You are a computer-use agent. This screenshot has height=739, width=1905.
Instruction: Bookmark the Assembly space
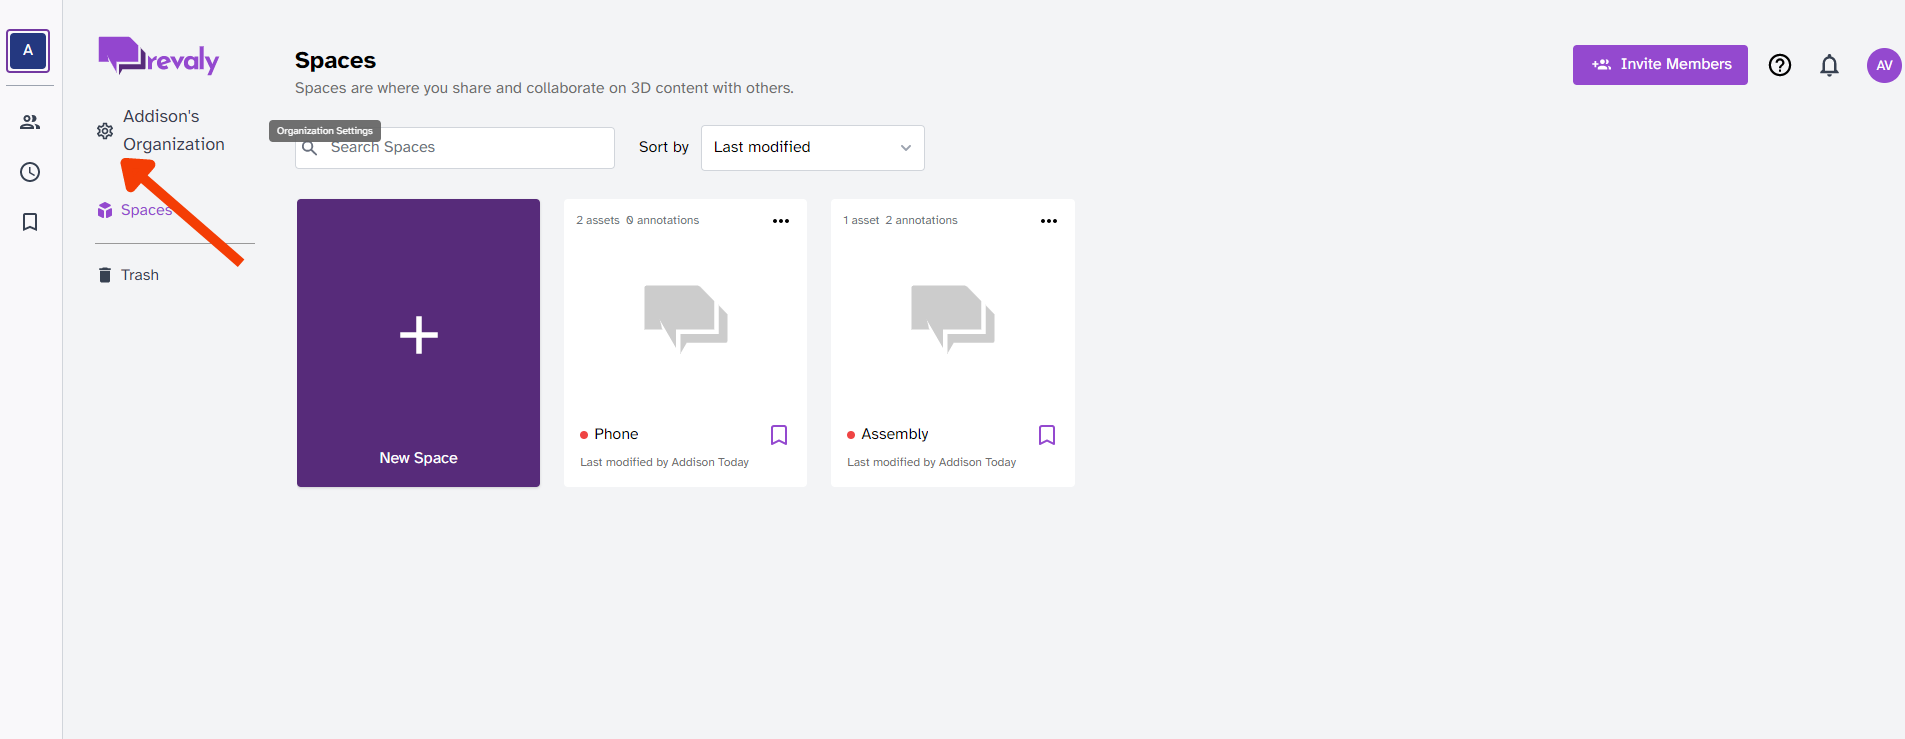click(1047, 435)
